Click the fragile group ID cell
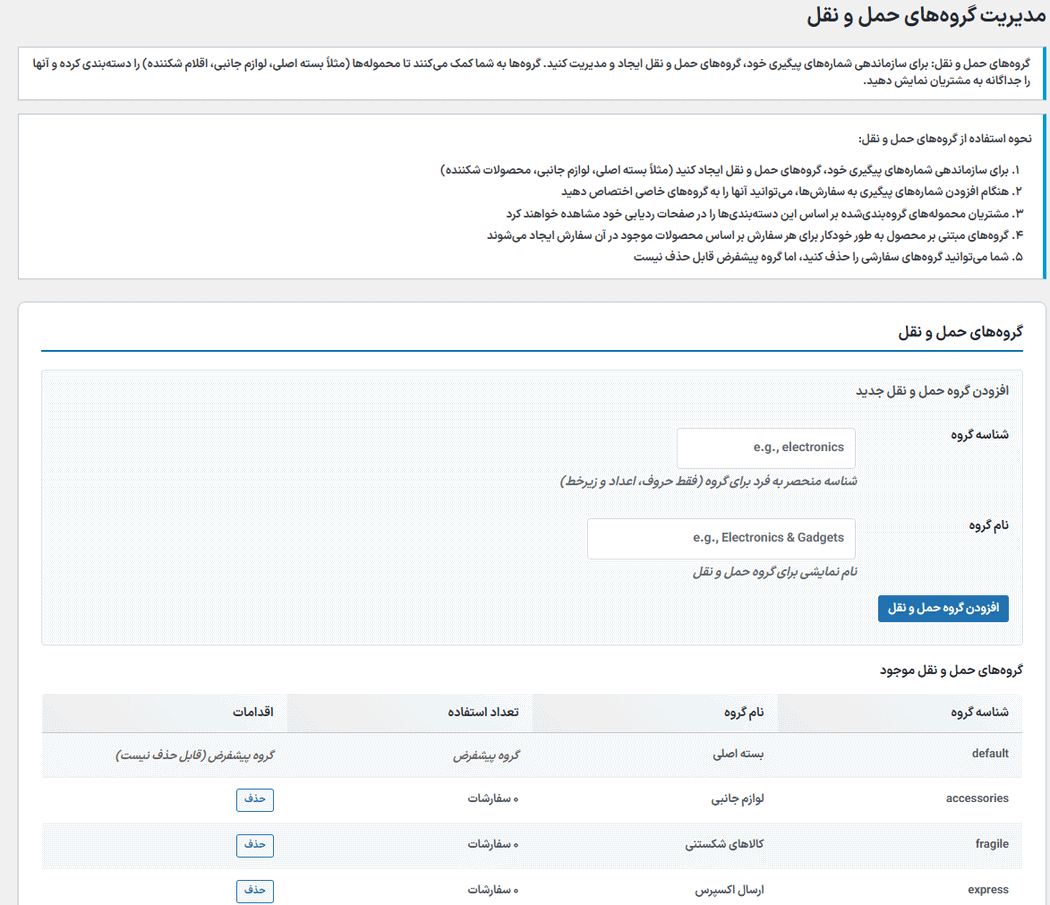This screenshot has height=905, width=1050. pyautogui.click(x=991, y=845)
